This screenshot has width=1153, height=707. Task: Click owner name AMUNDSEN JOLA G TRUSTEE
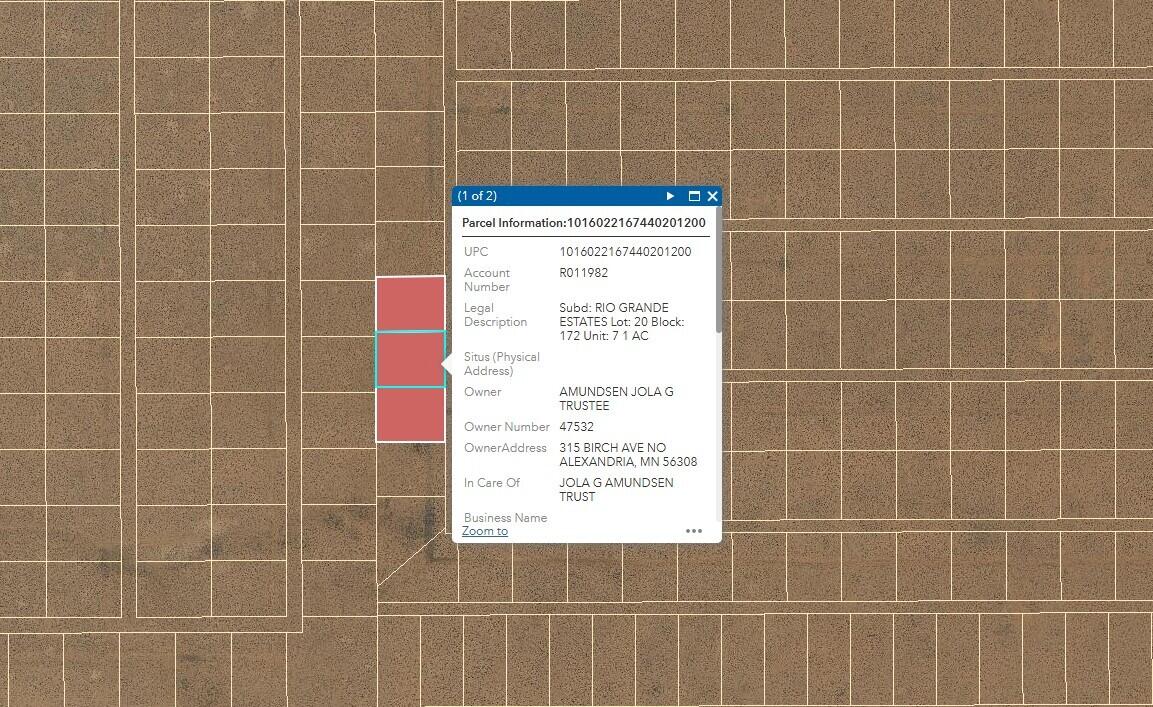point(616,399)
